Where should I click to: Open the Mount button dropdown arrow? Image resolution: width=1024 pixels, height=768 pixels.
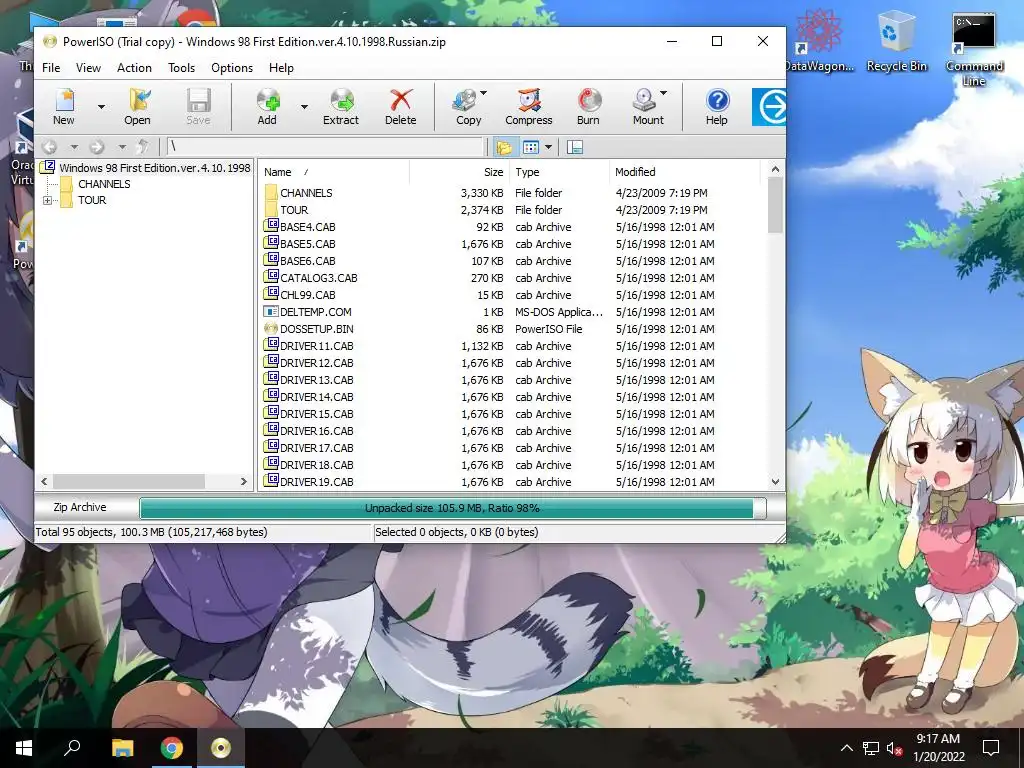(x=664, y=93)
